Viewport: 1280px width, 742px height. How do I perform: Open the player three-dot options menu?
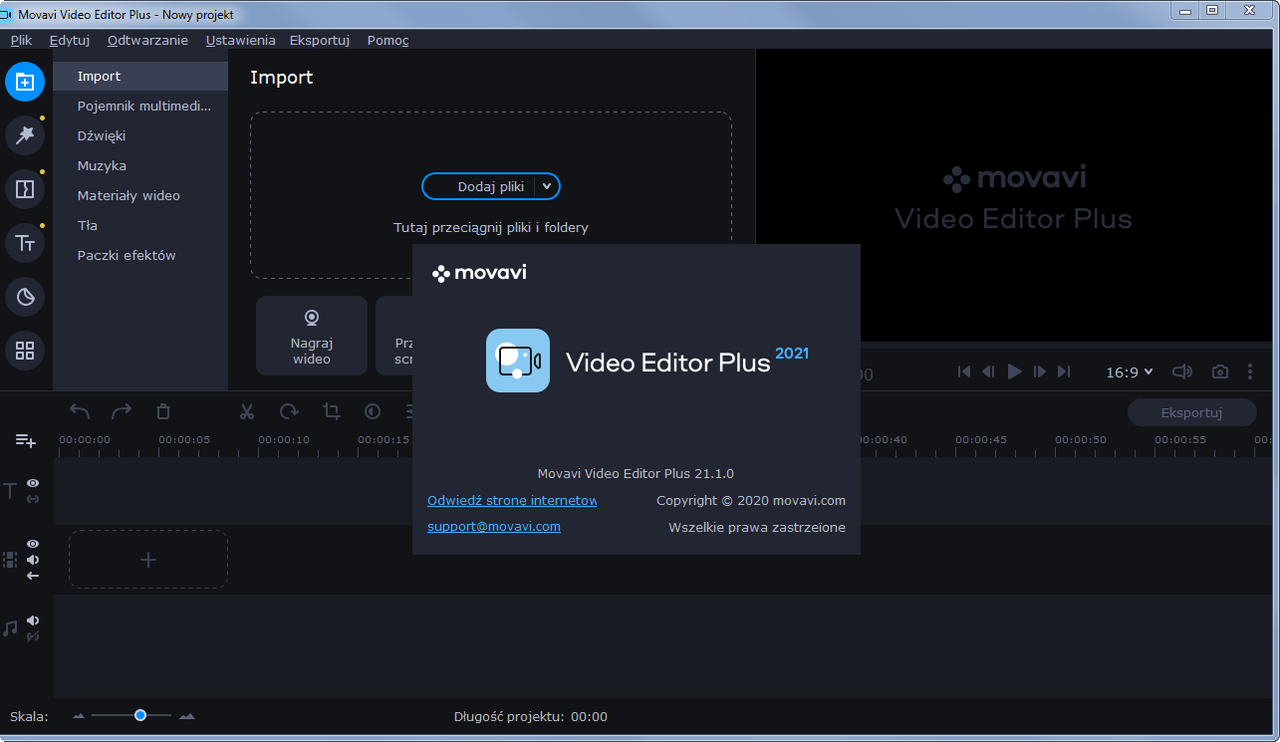1250,372
